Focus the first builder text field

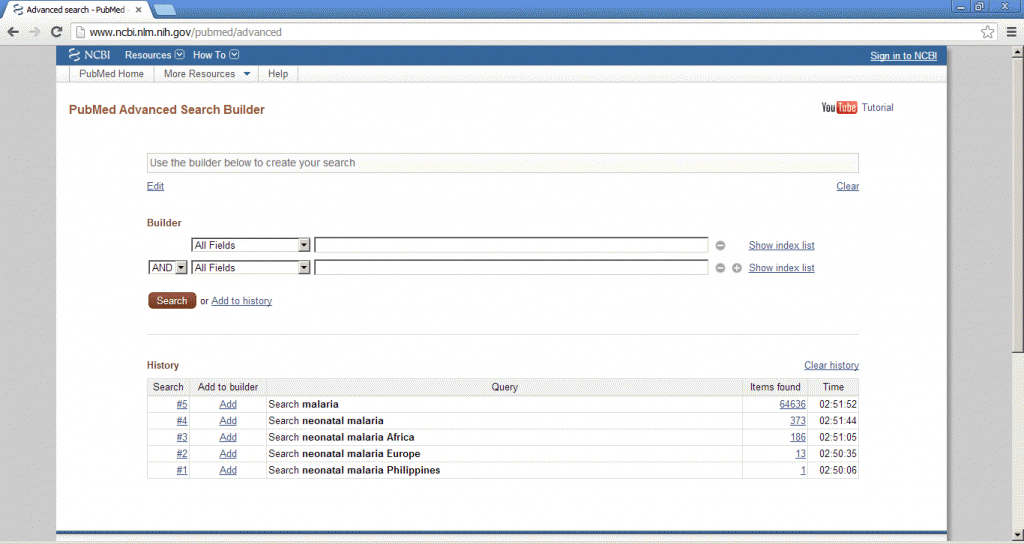click(511, 246)
